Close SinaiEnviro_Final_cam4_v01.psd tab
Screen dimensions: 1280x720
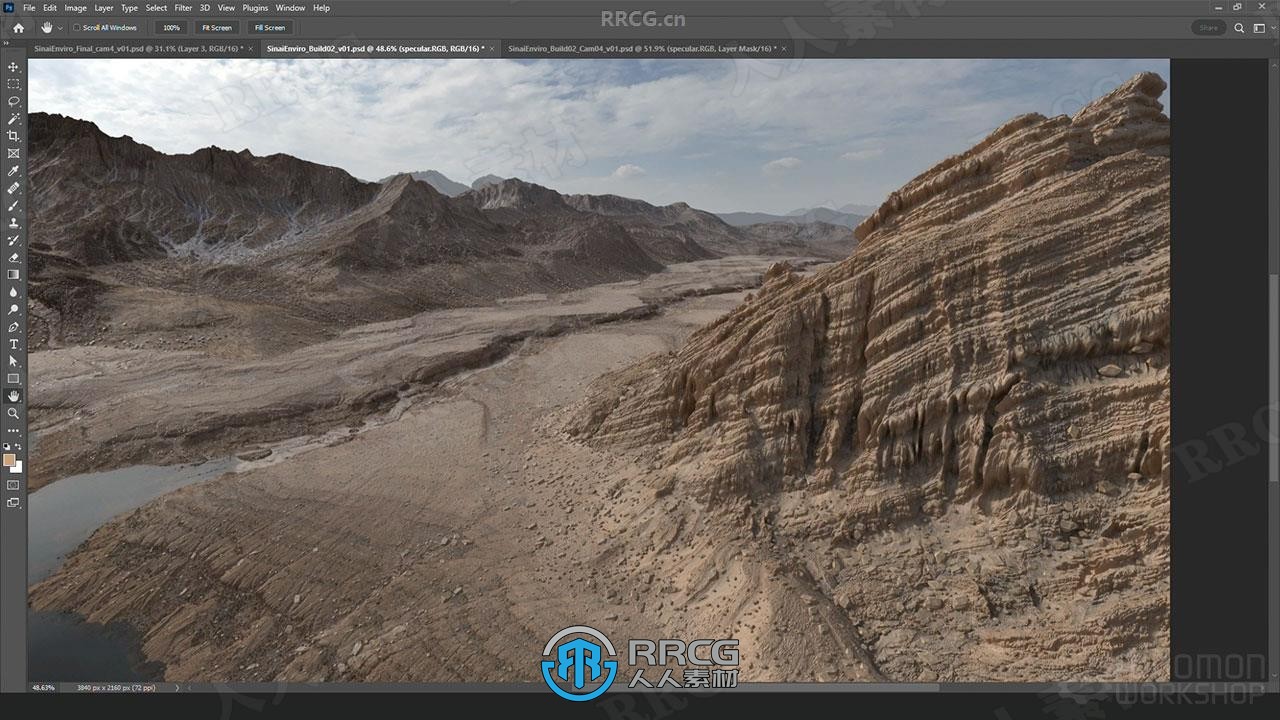pyautogui.click(x=252, y=48)
